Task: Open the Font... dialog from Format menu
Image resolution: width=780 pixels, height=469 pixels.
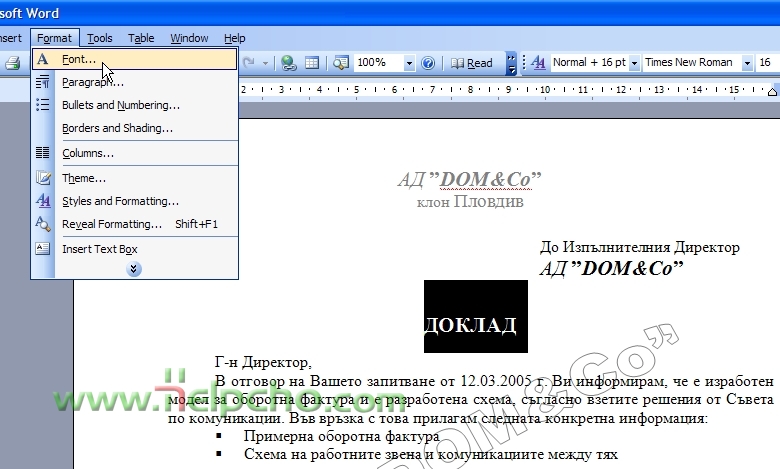Action: click(x=134, y=59)
